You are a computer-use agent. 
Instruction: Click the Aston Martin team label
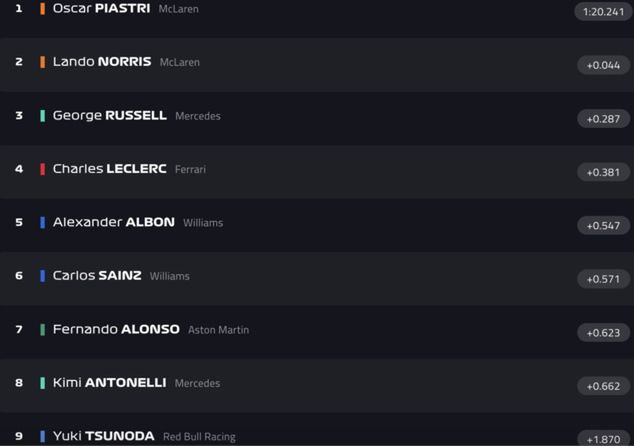click(x=218, y=330)
